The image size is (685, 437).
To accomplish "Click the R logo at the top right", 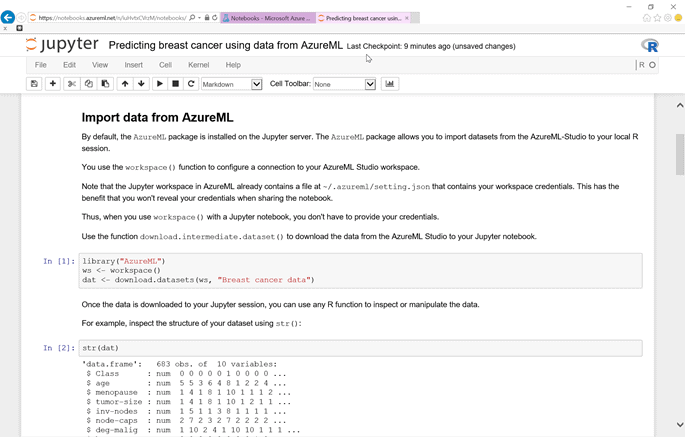I will tap(650, 45).
